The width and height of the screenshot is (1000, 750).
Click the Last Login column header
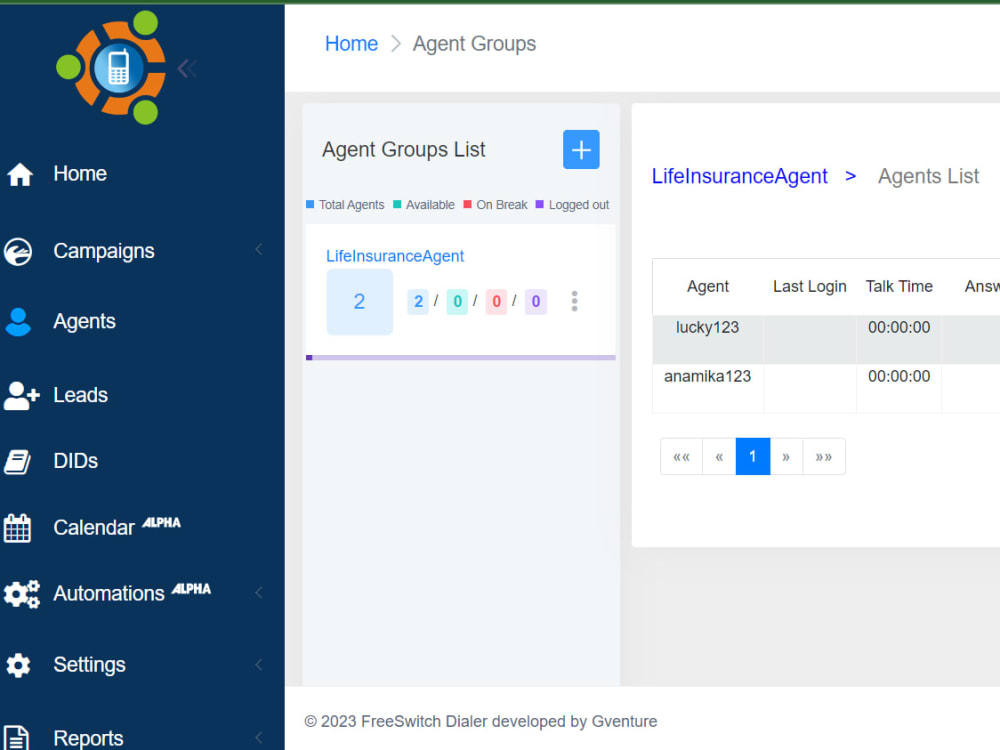810,286
